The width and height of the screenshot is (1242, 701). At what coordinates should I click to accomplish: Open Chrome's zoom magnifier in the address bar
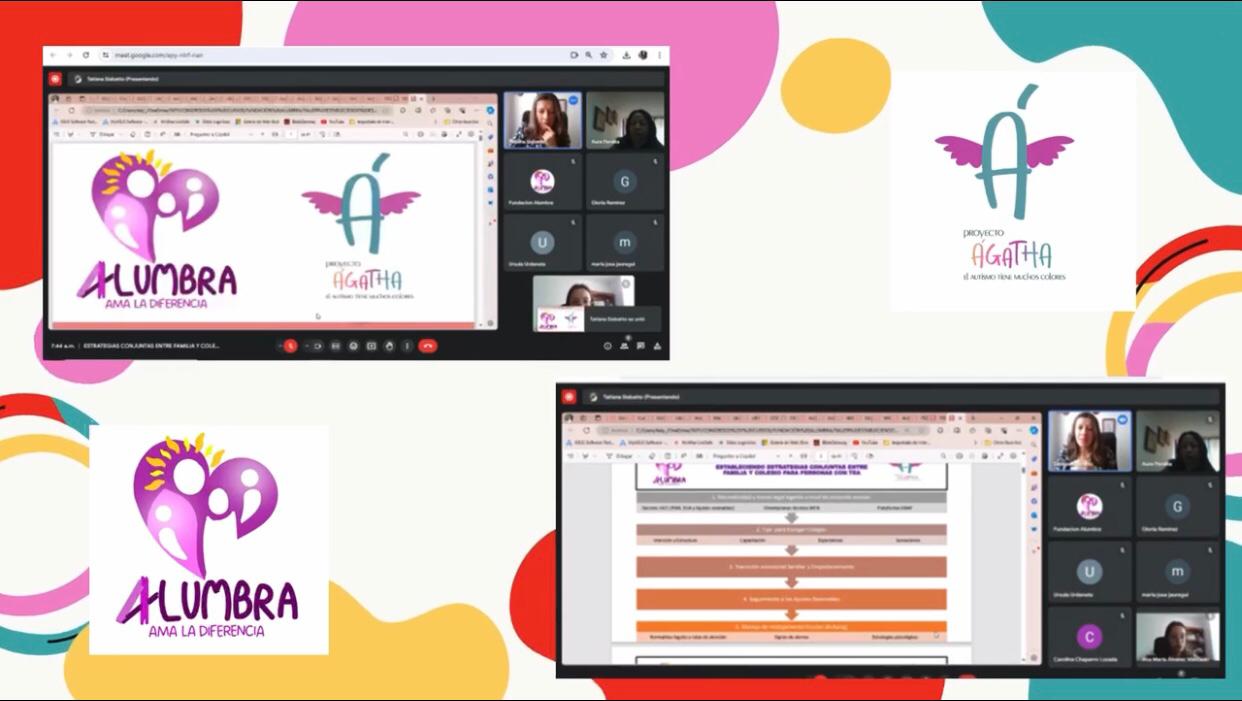pos(589,55)
